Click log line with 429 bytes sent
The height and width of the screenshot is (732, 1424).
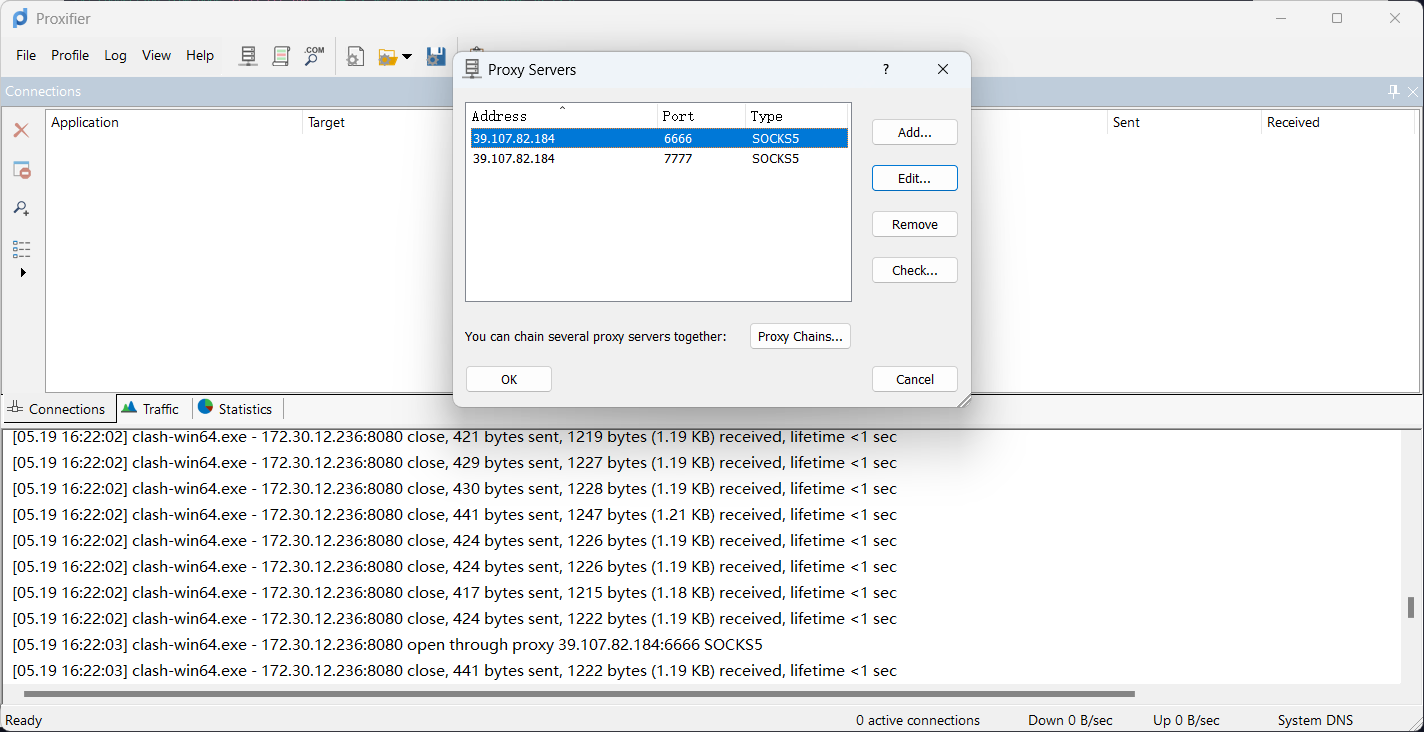tap(455, 463)
